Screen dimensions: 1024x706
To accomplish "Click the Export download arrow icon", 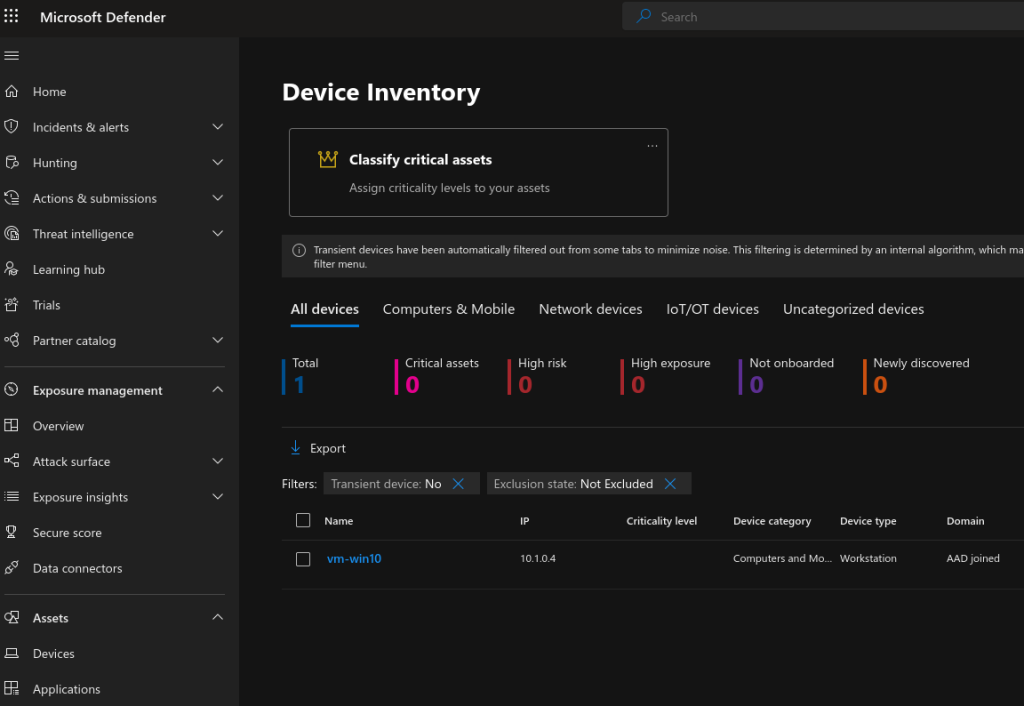I will 295,448.
